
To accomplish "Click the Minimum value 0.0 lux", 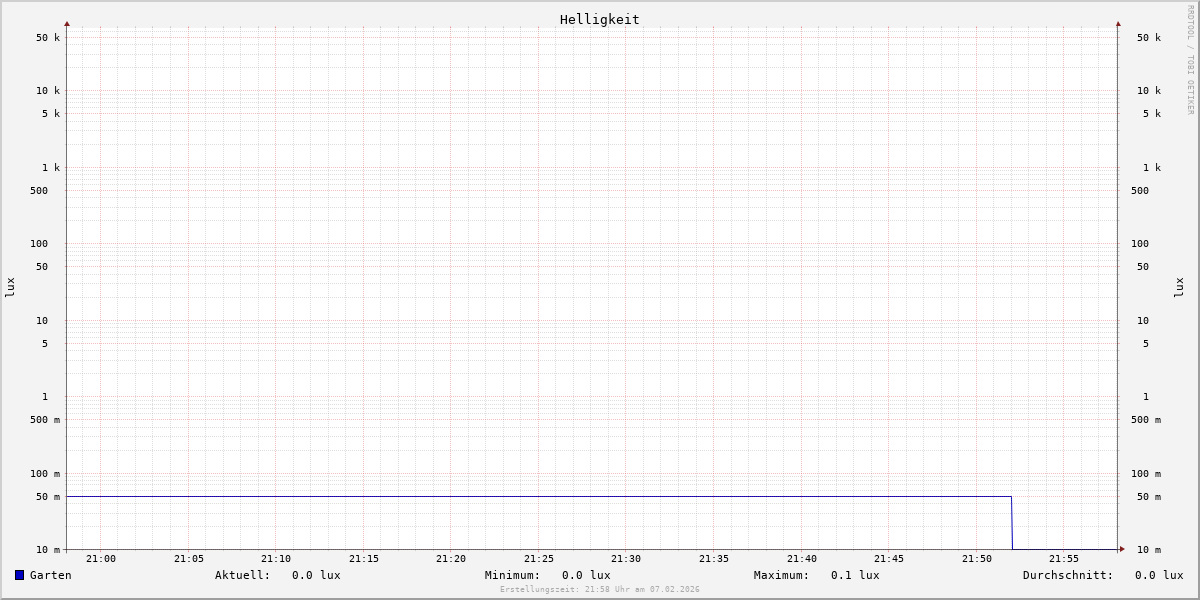I will coord(585,575).
